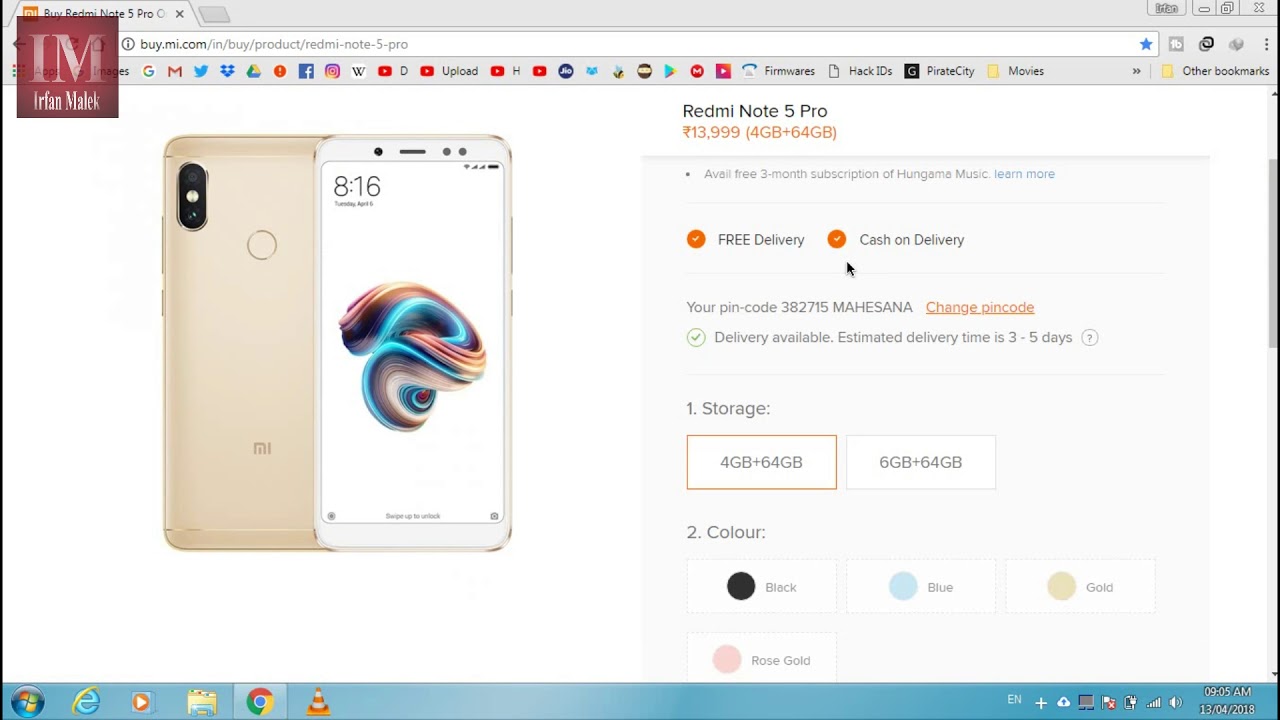1280x720 pixels.
Task: Choose the Rose Gold colour option
Action: (762, 658)
